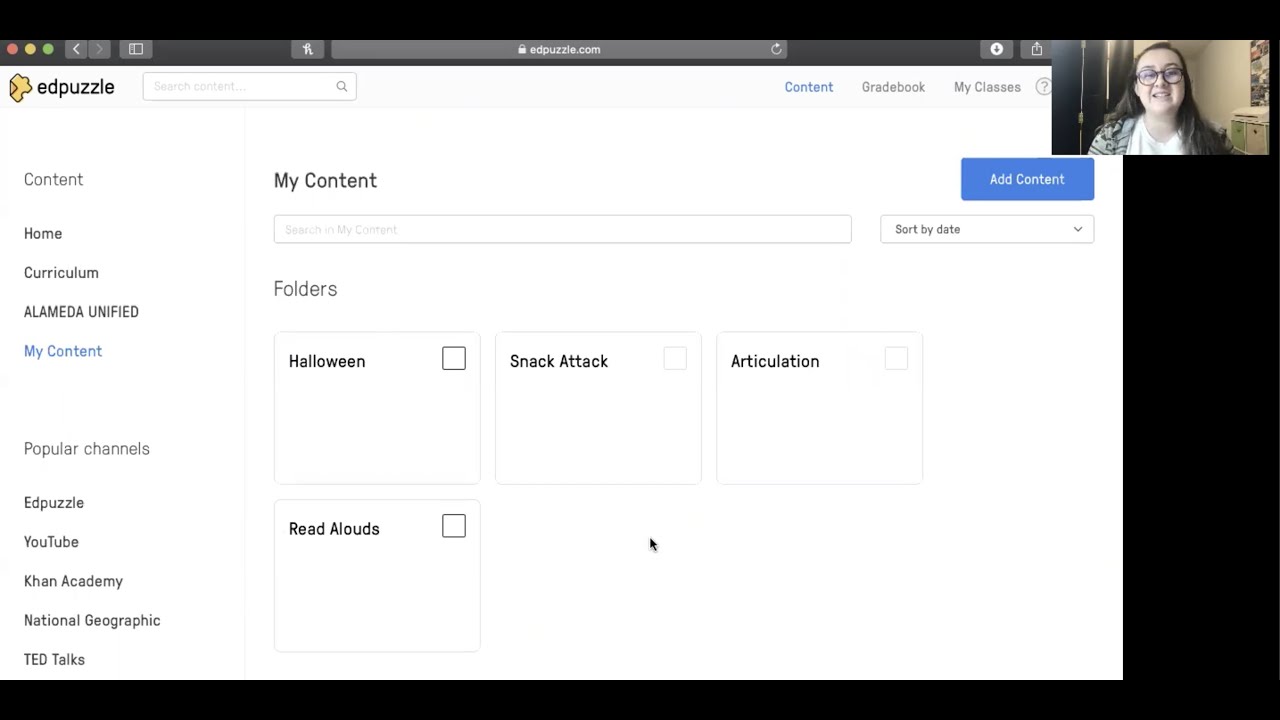Click the browser extension icon left of the address bar
Screen dimensions: 1280x720
coord(308,49)
